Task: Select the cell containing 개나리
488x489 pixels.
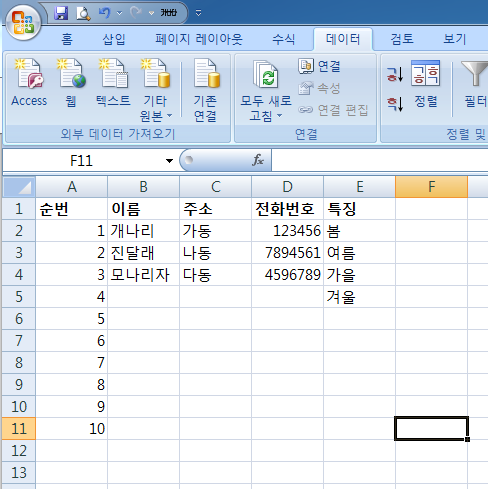Action: click(x=144, y=231)
